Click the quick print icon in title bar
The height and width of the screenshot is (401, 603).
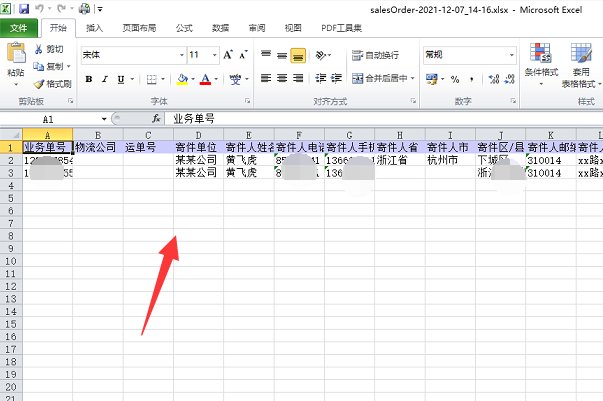pos(84,8)
